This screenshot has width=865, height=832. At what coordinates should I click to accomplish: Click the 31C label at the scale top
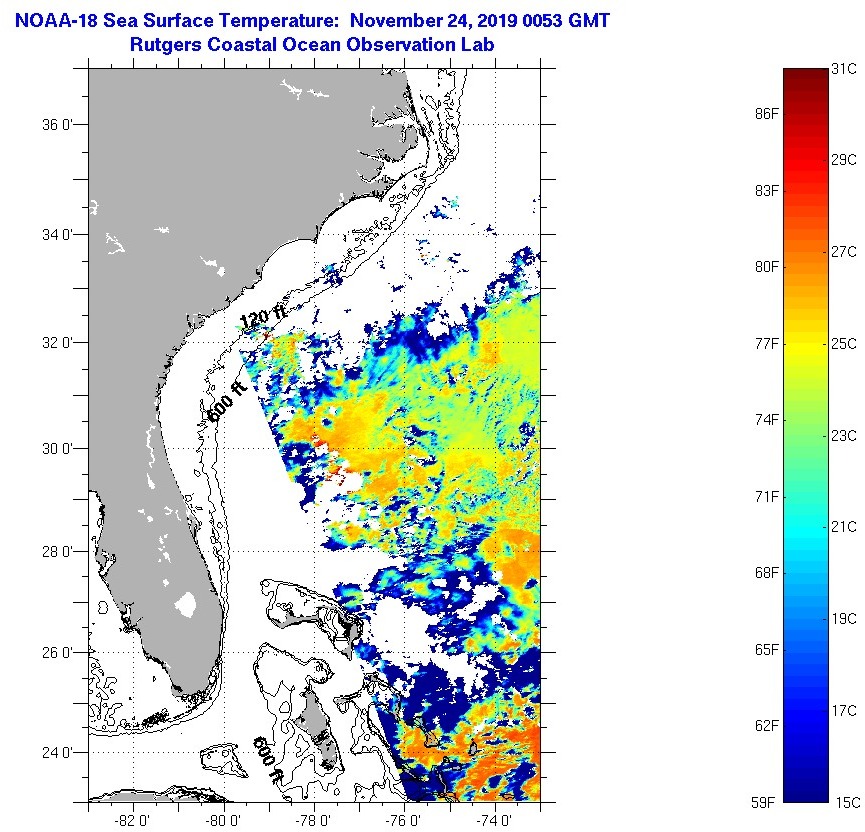[844, 69]
